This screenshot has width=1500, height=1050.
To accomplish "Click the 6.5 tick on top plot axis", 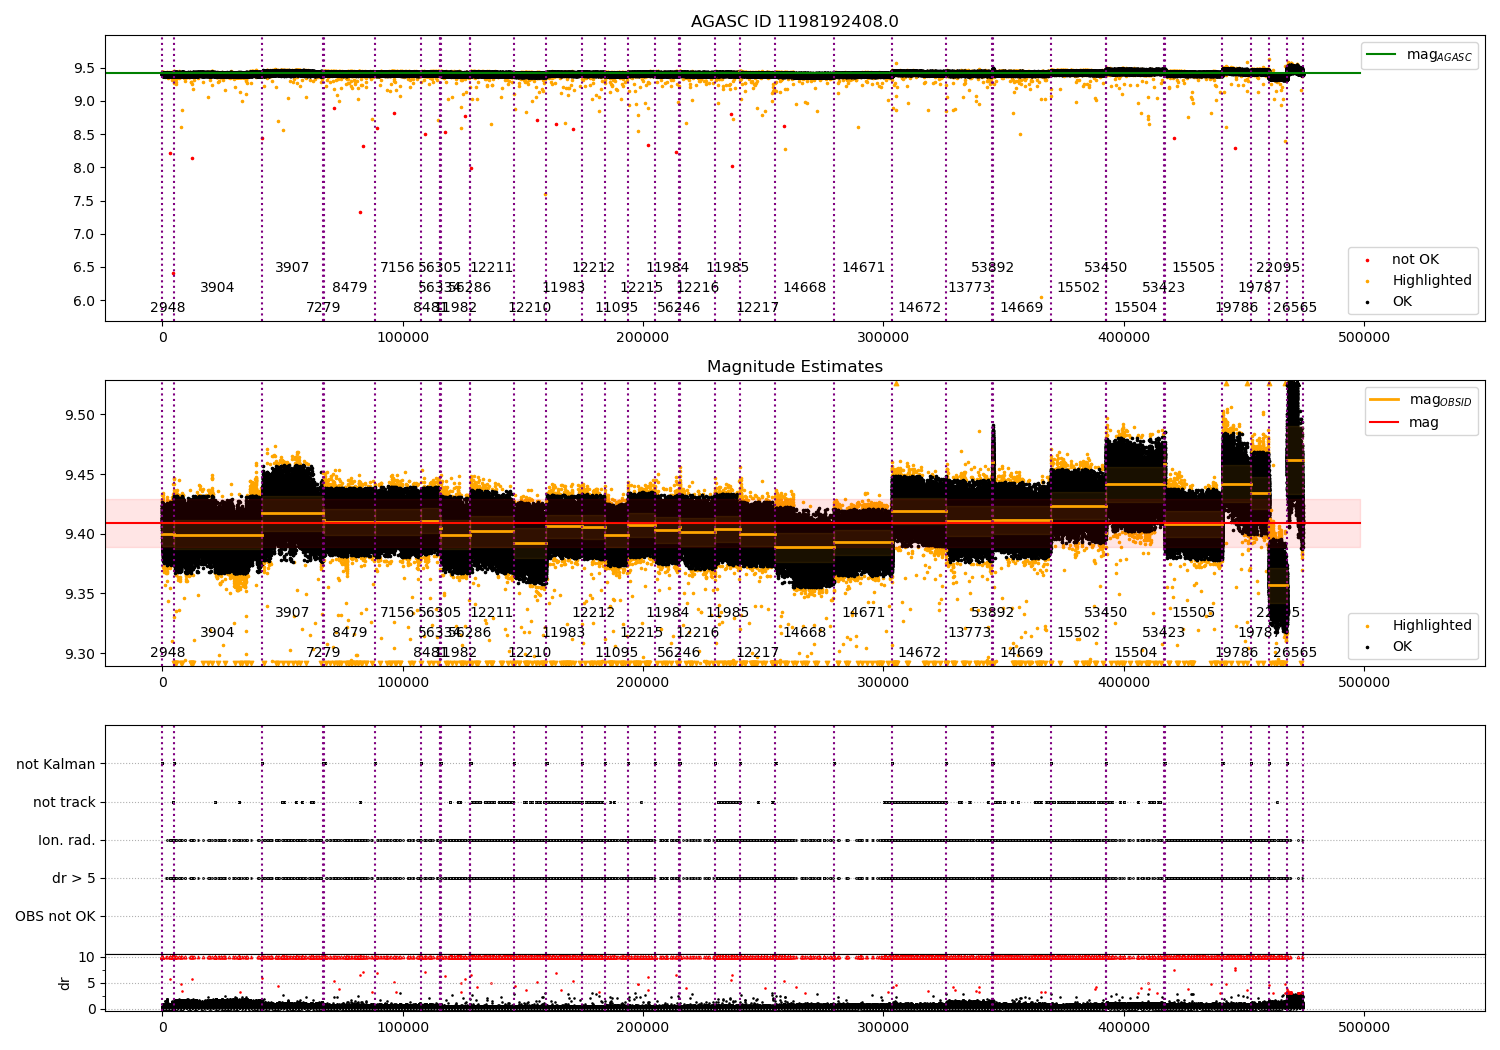I will [x=84, y=267].
